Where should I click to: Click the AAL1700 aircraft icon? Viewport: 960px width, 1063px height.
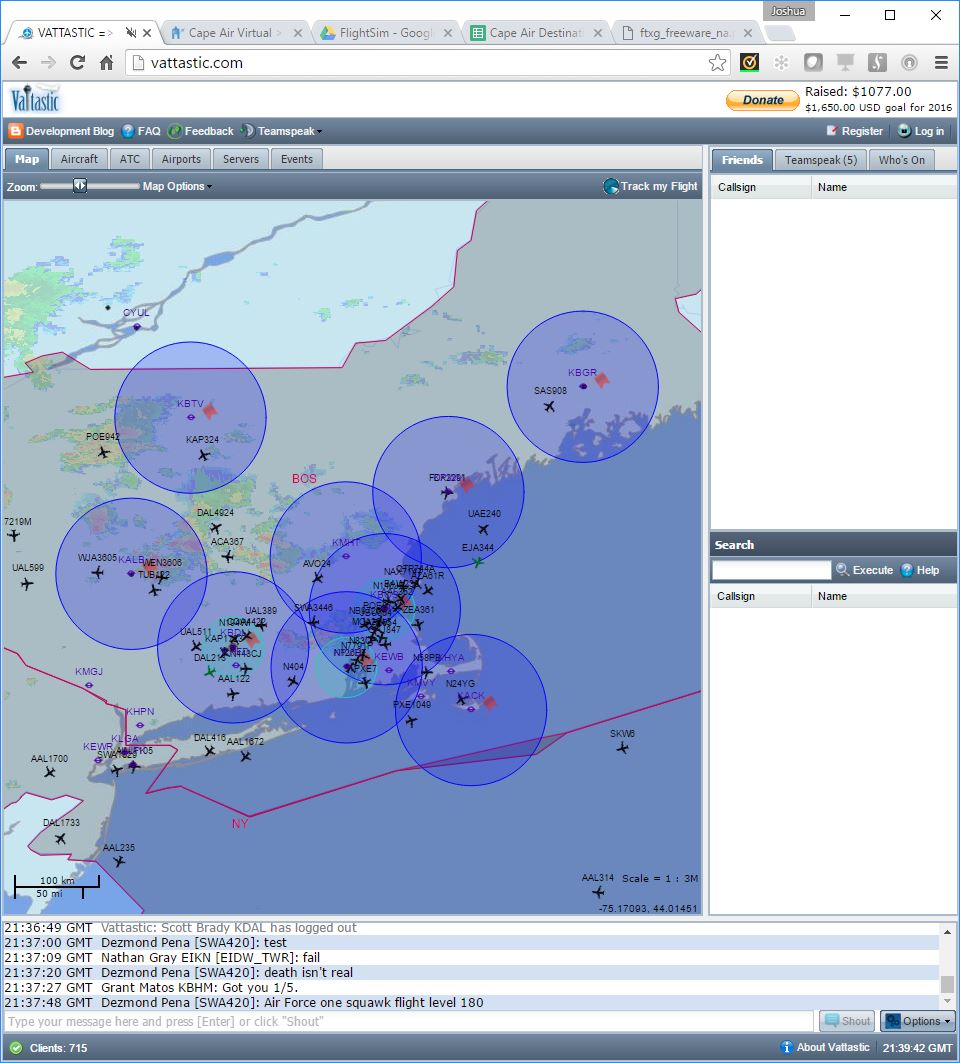pyautogui.click(x=49, y=772)
